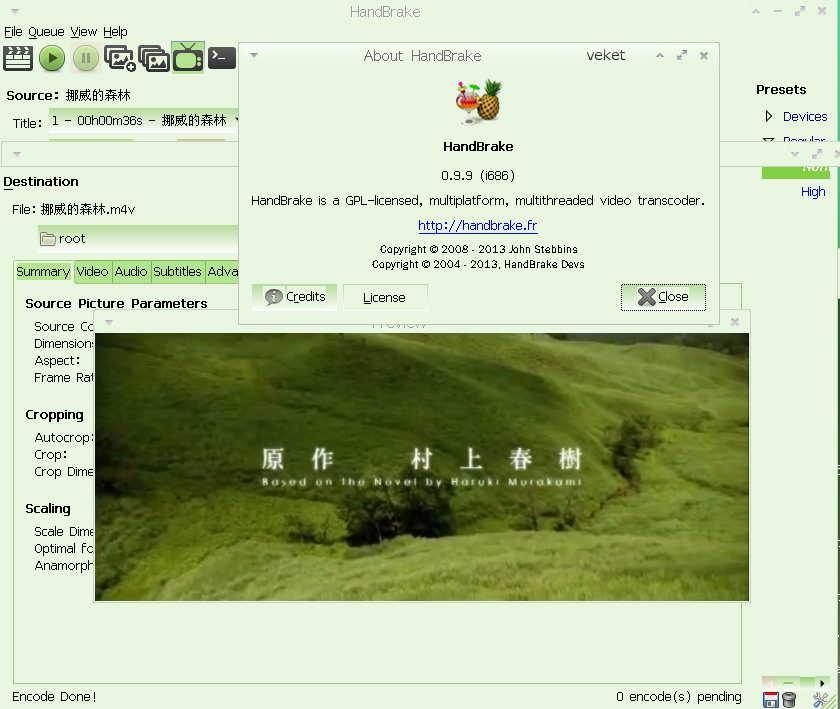This screenshot has height=709, width=840.
Task: Click the Save preset floppy disk icon
Action: point(770,699)
